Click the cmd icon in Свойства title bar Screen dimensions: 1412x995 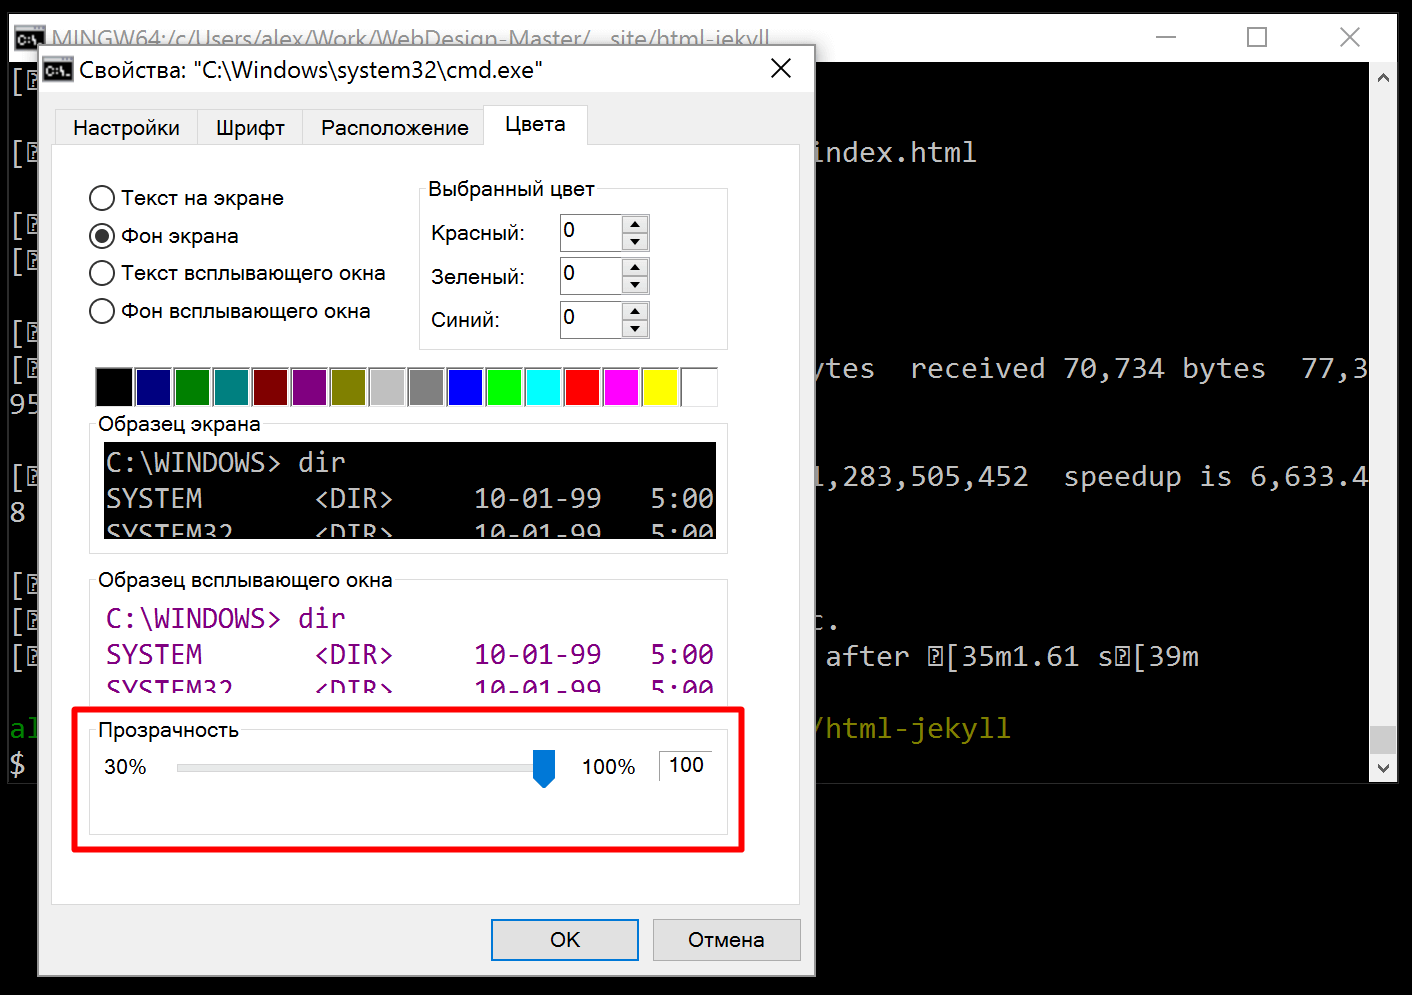(58, 70)
